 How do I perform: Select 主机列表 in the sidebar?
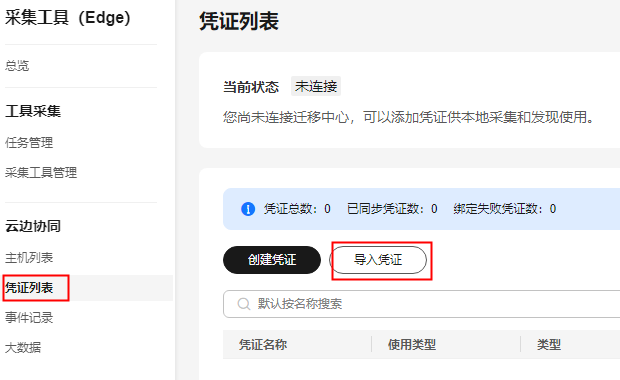click(x=29, y=258)
